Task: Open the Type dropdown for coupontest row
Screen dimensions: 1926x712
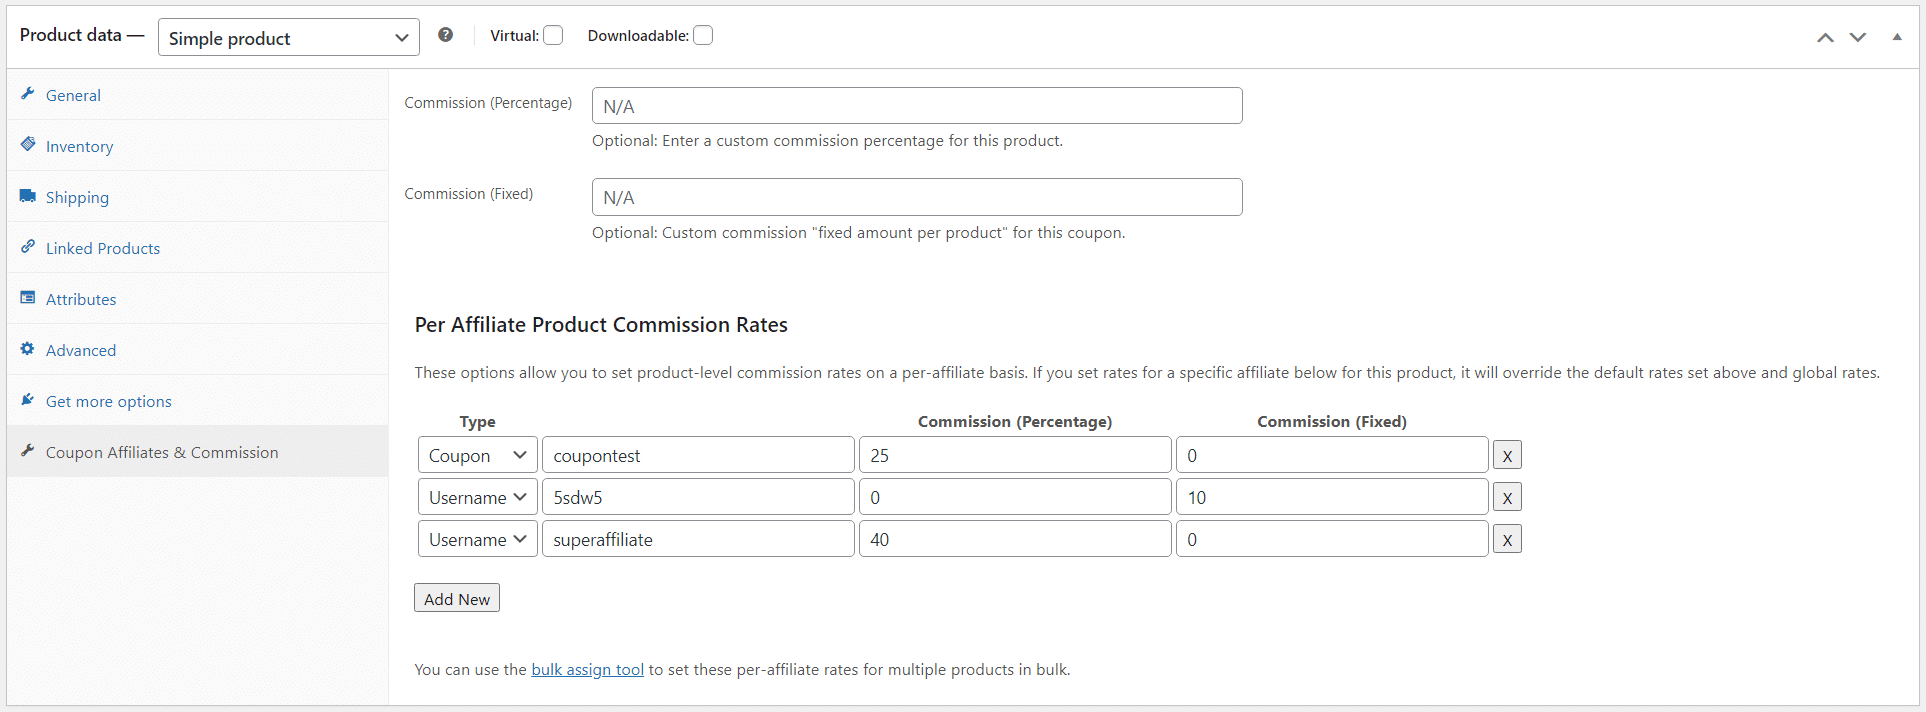Action: (x=478, y=455)
